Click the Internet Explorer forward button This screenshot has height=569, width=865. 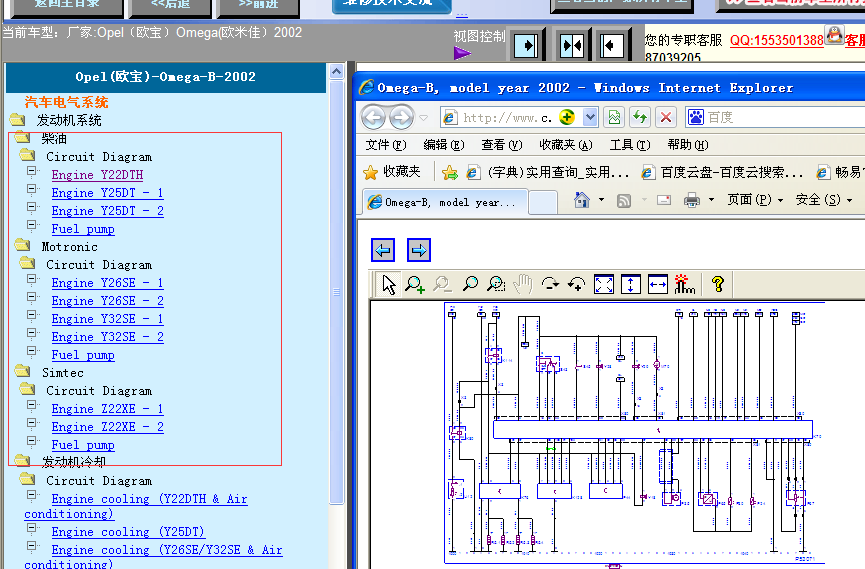(x=401, y=118)
